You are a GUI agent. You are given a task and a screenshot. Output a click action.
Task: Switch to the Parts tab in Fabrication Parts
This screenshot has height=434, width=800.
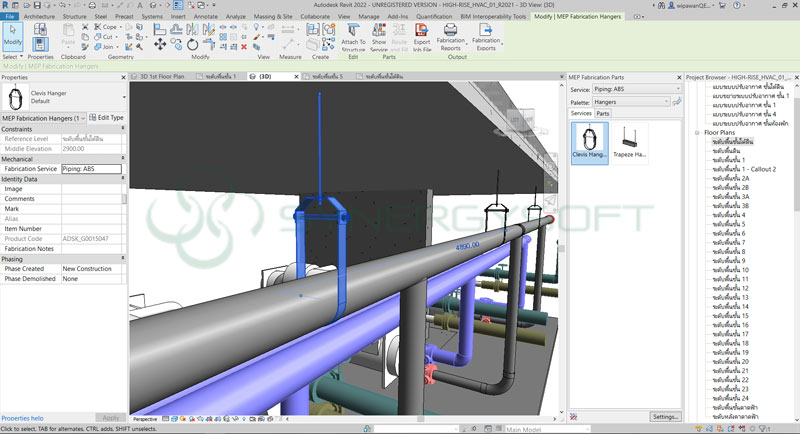pos(605,113)
